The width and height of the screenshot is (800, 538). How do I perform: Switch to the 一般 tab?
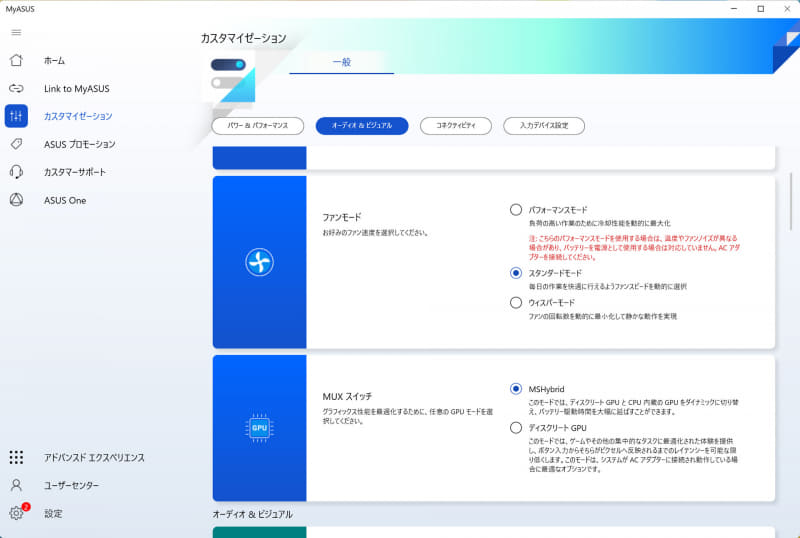click(x=341, y=62)
